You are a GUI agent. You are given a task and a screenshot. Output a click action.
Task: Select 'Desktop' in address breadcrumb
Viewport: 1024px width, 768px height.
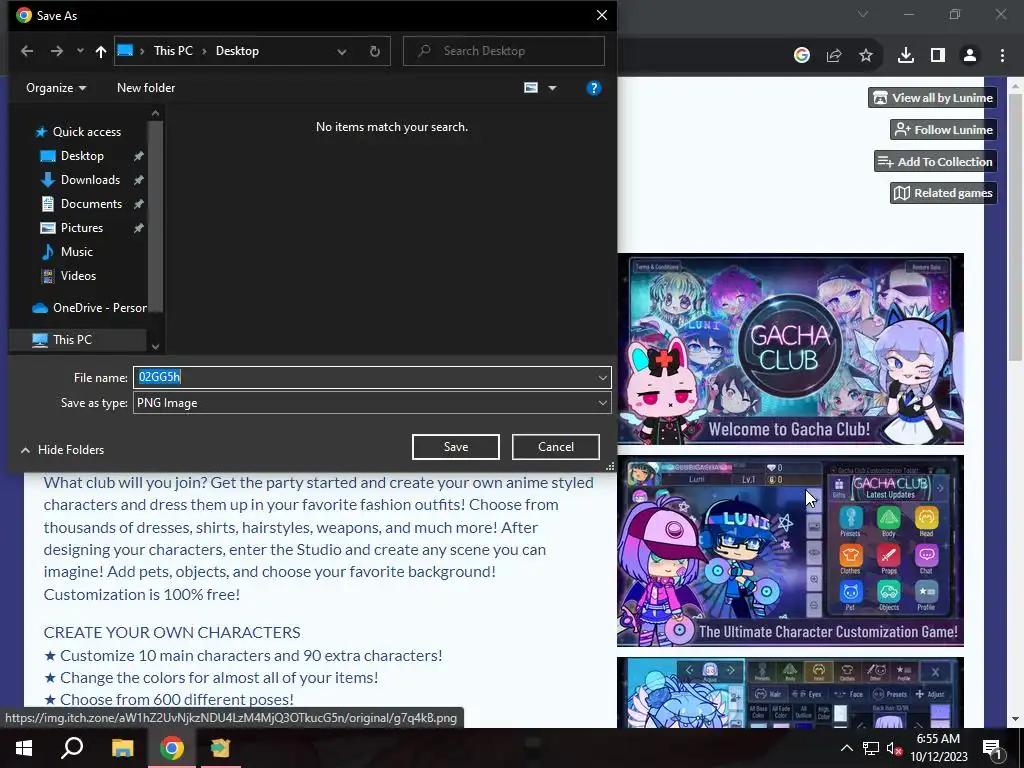[x=237, y=51]
